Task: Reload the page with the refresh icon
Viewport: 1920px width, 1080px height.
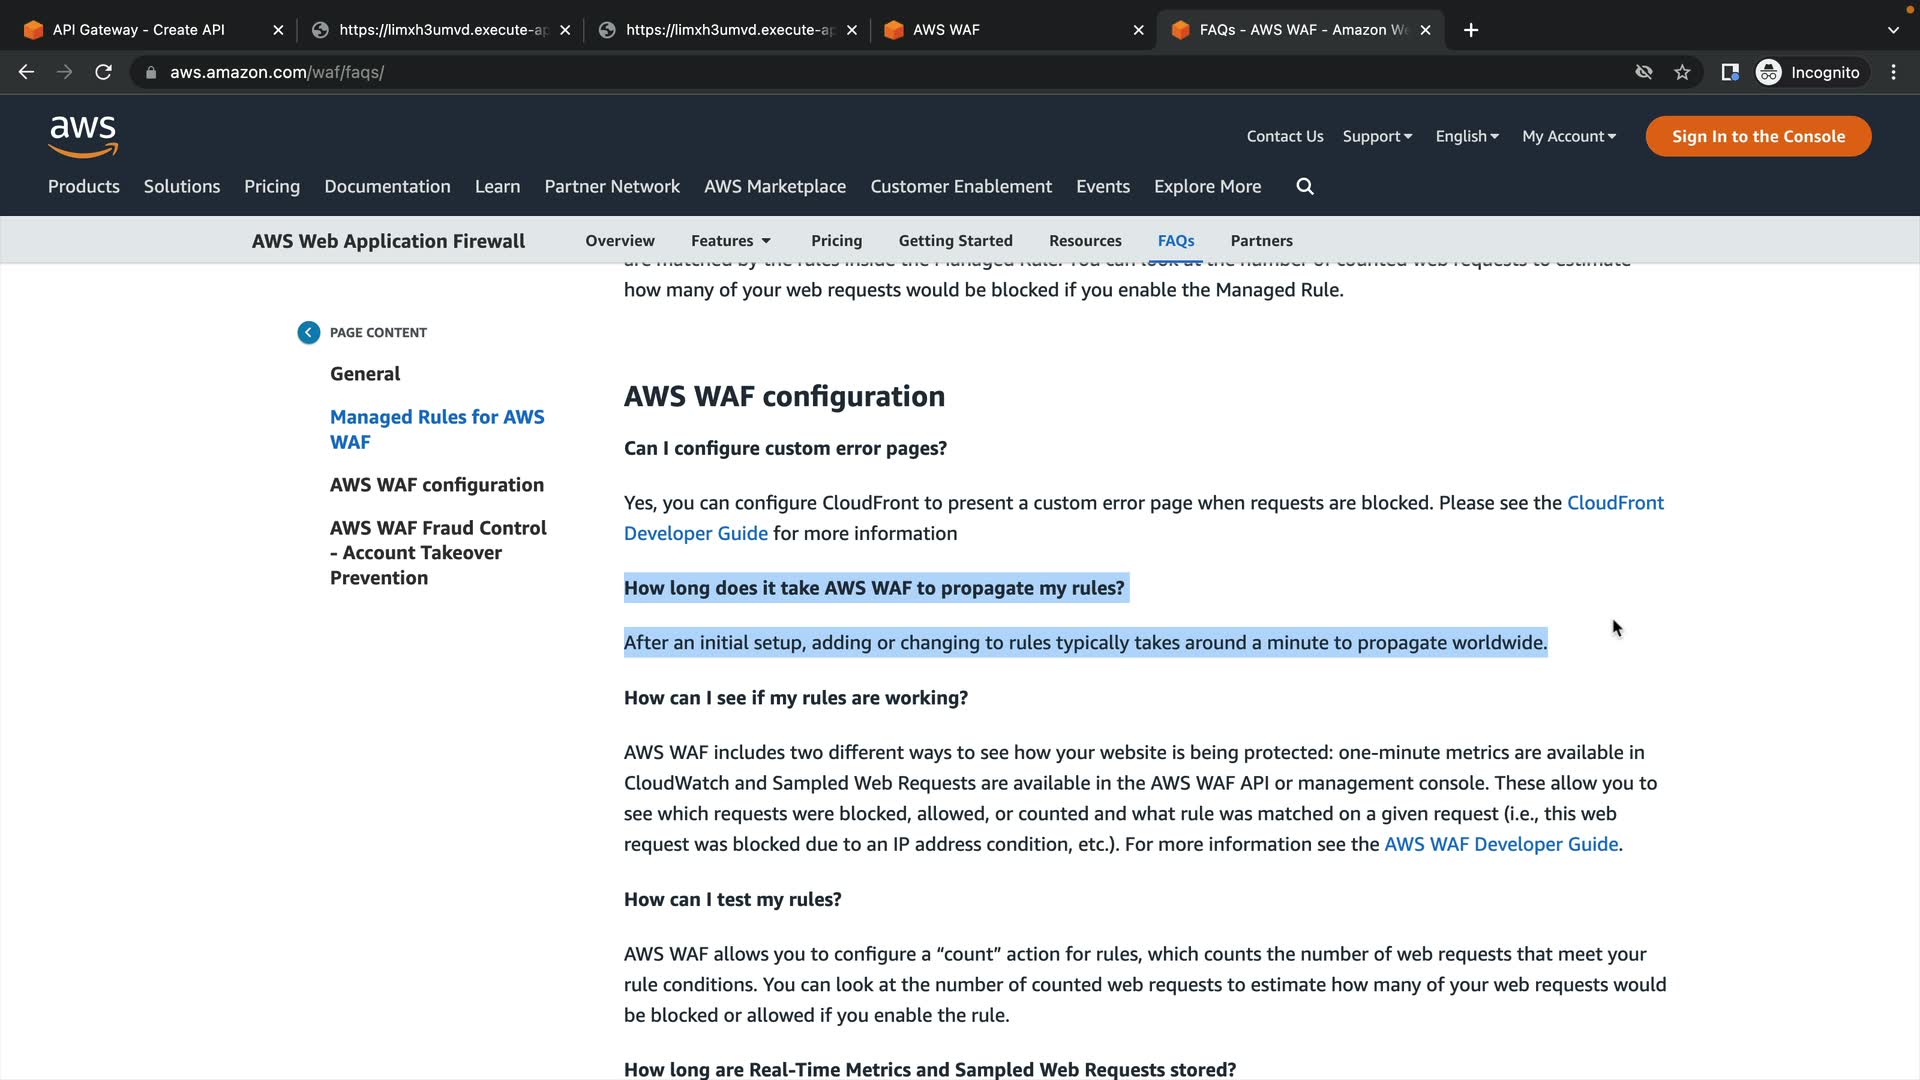Action: pyautogui.click(x=103, y=72)
